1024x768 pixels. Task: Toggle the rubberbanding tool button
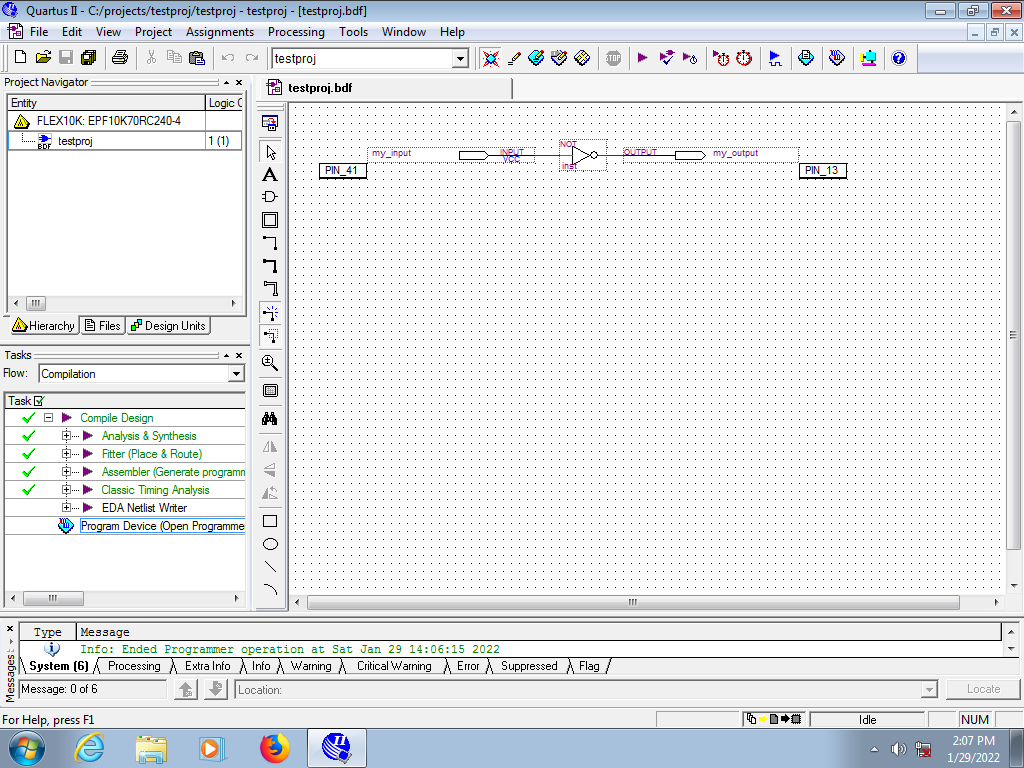click(x=270, y=312)
